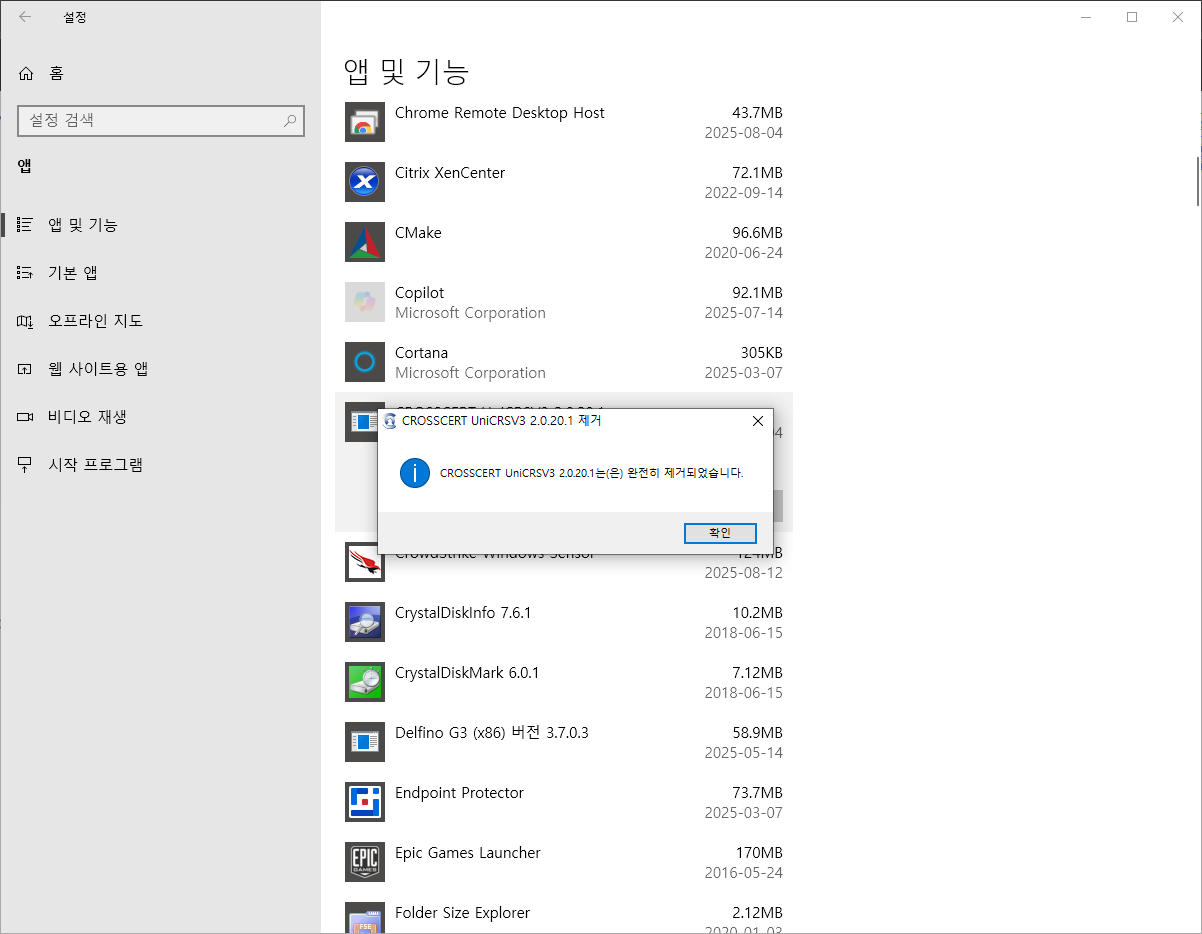
Task: Click the 완전히 제거되었습니다 dialog message
Action: click(x=592, y=473)
